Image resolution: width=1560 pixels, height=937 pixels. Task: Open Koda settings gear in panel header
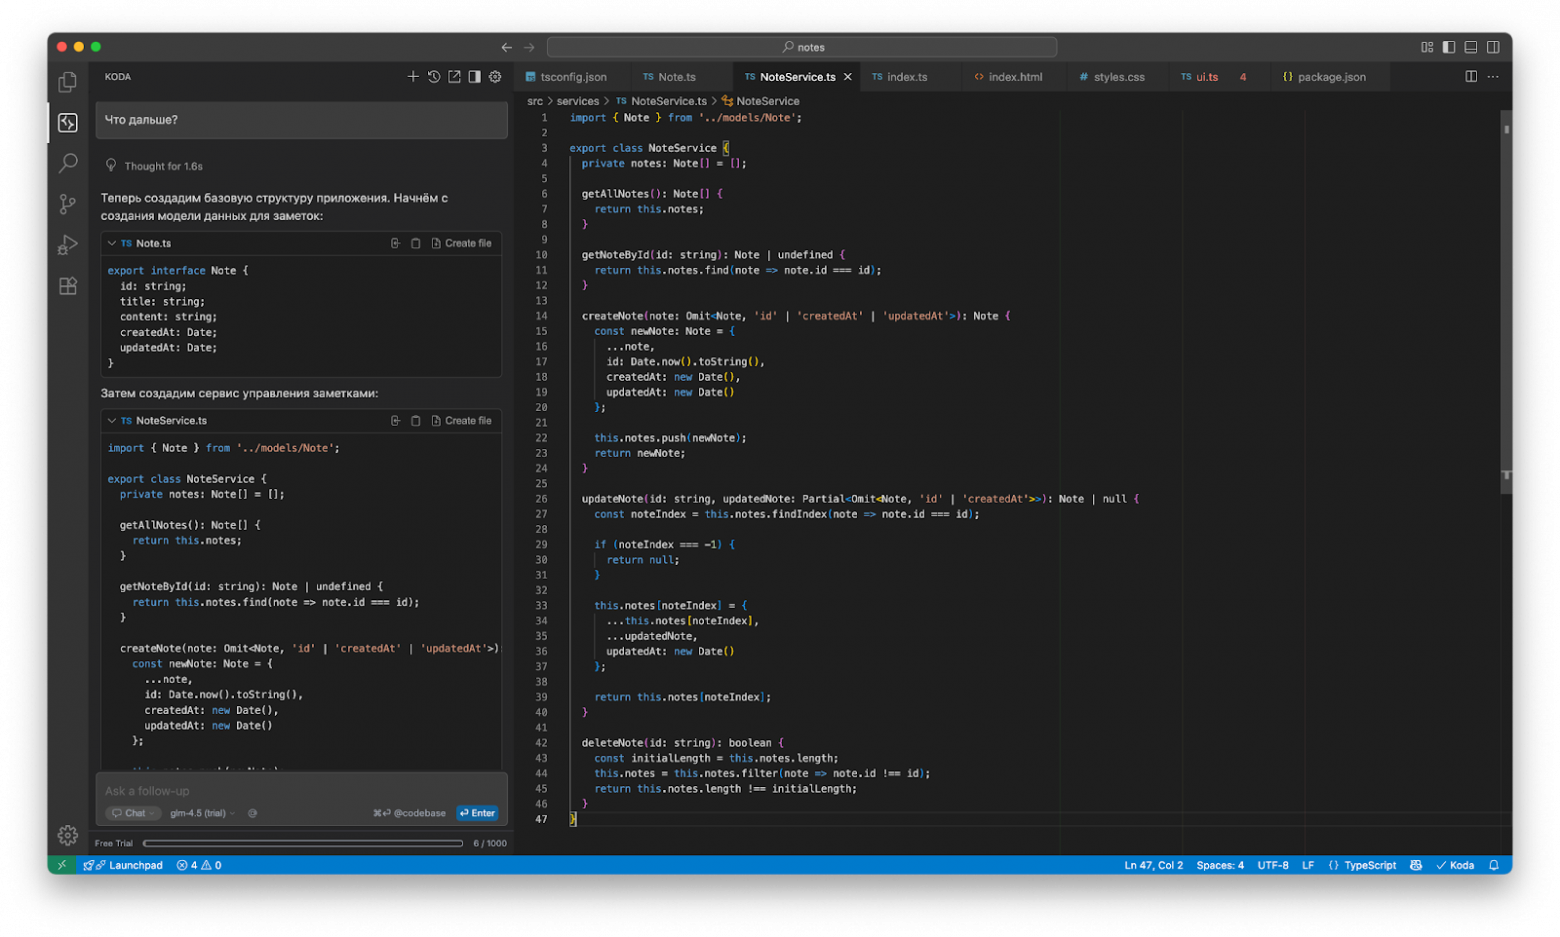(495, 77)
